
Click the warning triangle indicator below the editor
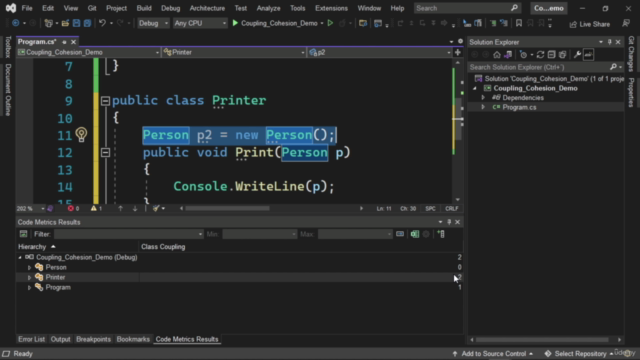(x=94, y=209)
